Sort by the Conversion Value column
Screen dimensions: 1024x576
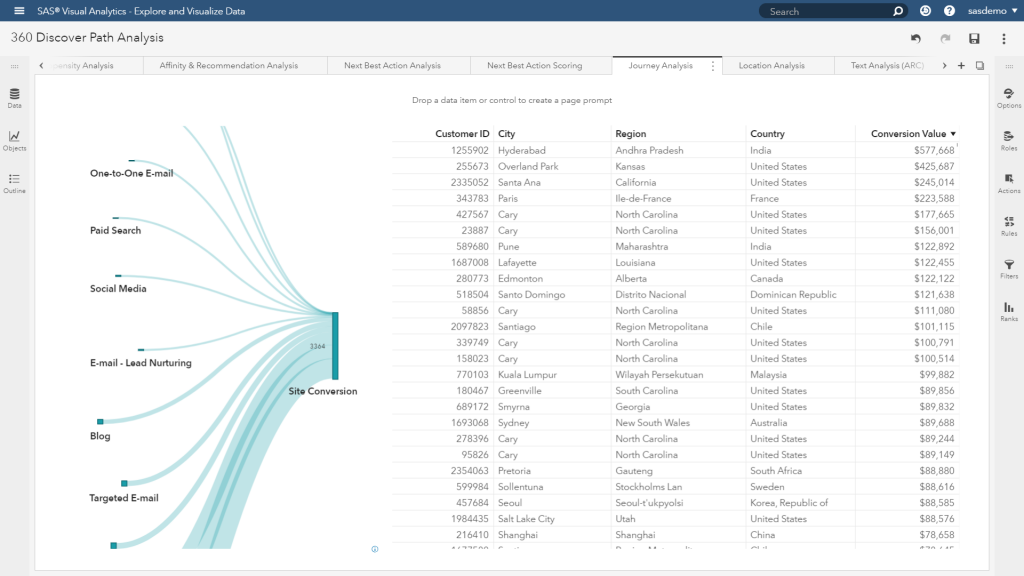point(910,133)
